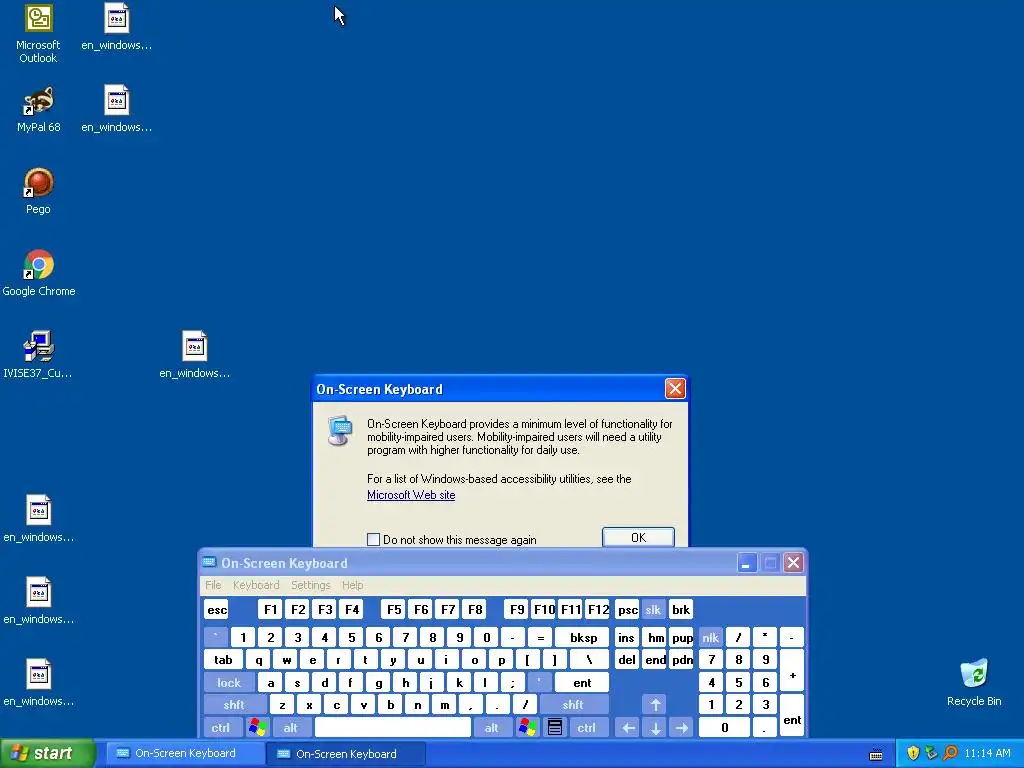1024x768 pixels.
Task: Click the ins key
Action: coord(626,637)
